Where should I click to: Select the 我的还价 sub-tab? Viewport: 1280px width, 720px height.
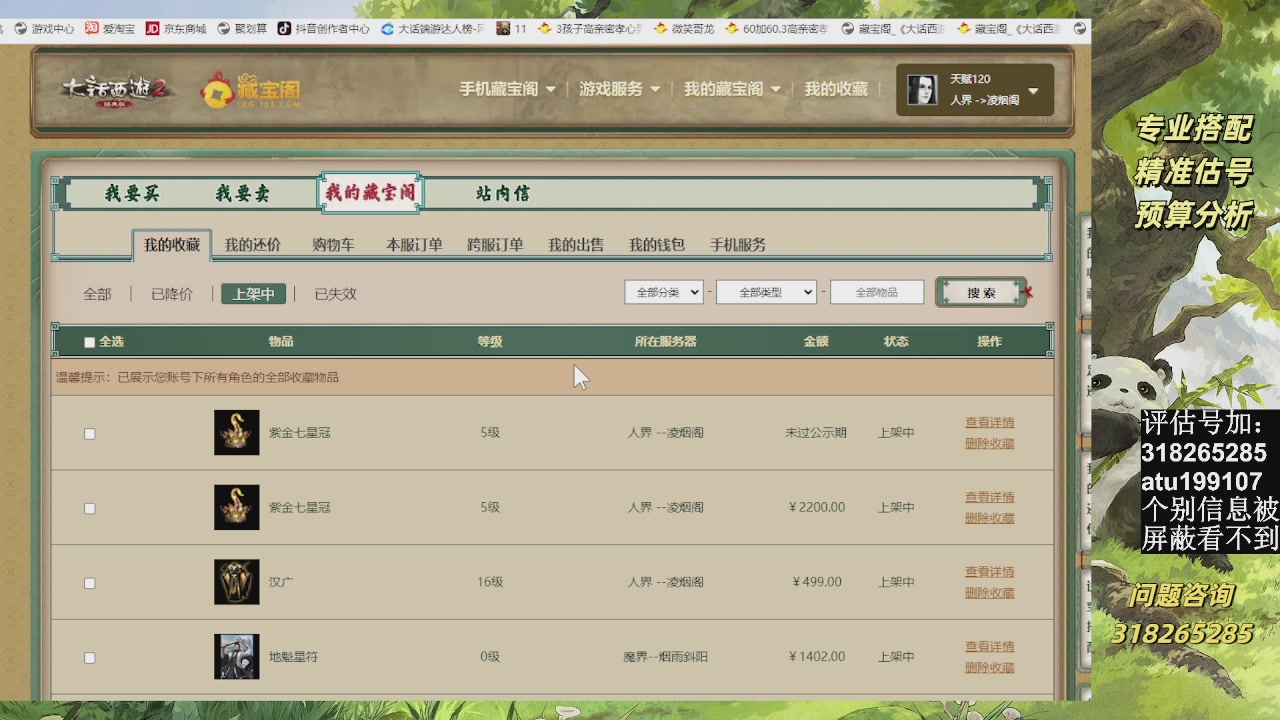tap(252, 245)
